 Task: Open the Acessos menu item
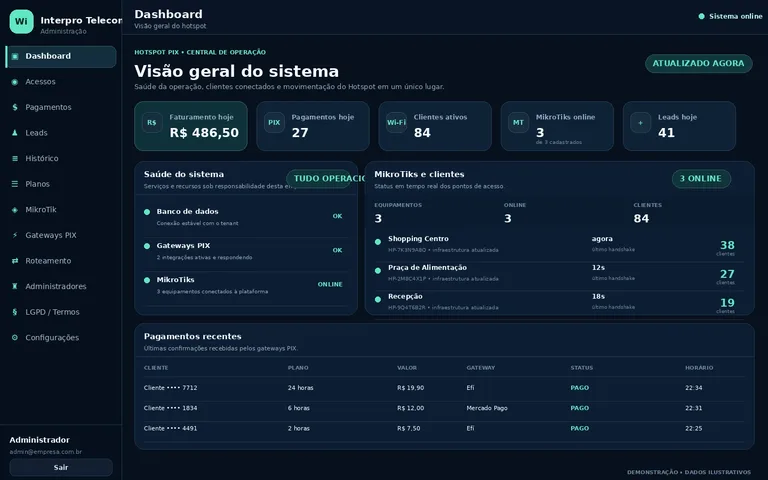(61, 82)
